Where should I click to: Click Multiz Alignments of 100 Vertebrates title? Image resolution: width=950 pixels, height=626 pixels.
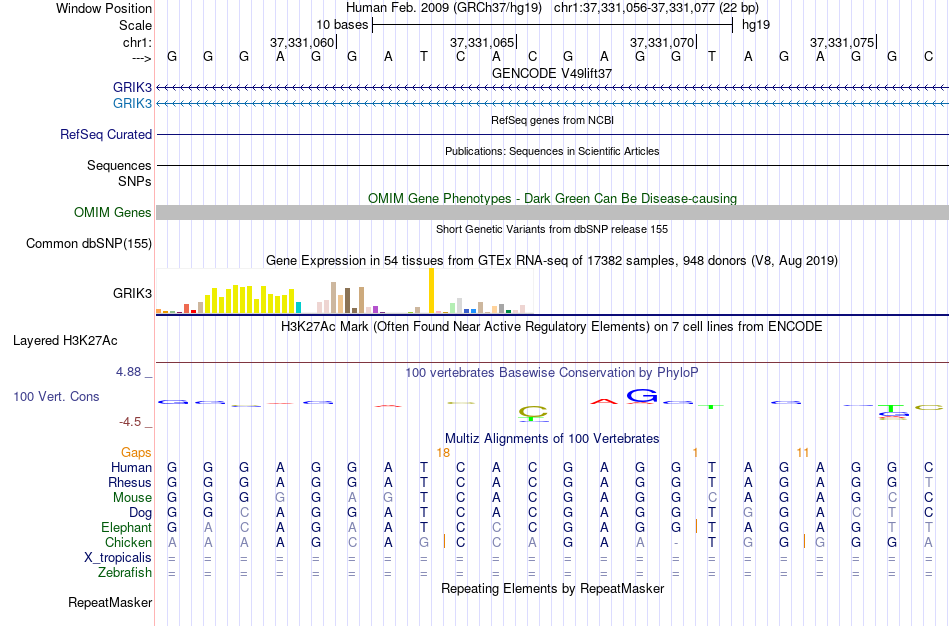[552, 438]
